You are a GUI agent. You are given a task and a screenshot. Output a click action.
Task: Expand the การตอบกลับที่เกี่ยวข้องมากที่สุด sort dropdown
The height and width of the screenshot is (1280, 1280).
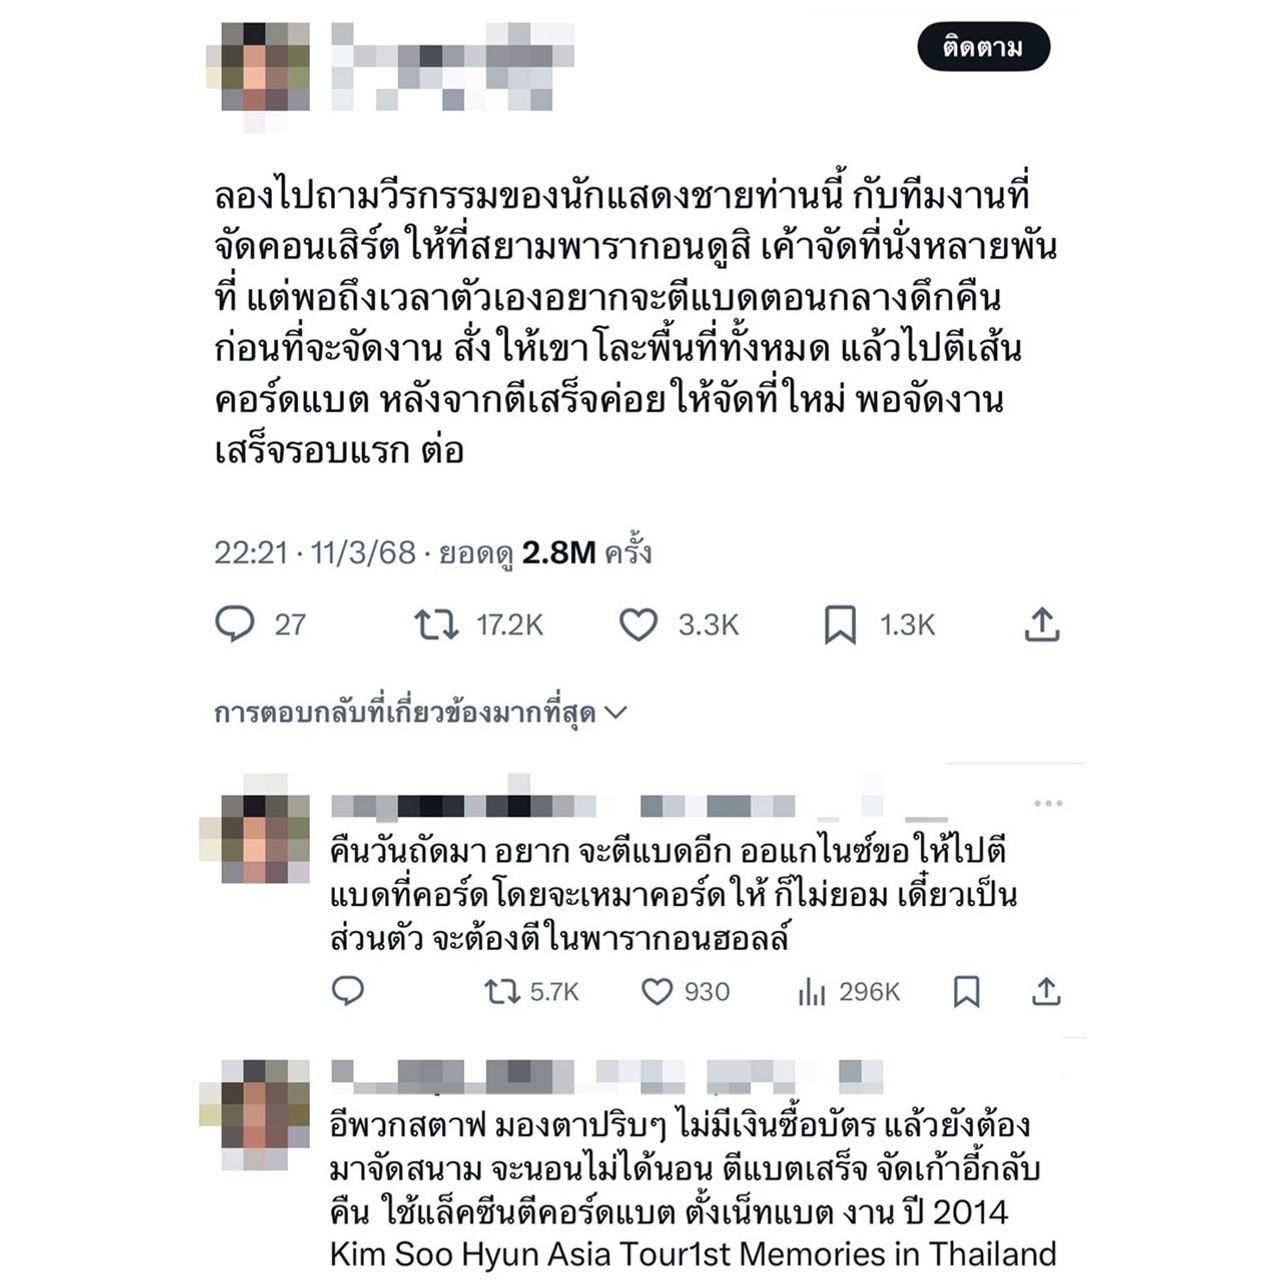point(420,713)
